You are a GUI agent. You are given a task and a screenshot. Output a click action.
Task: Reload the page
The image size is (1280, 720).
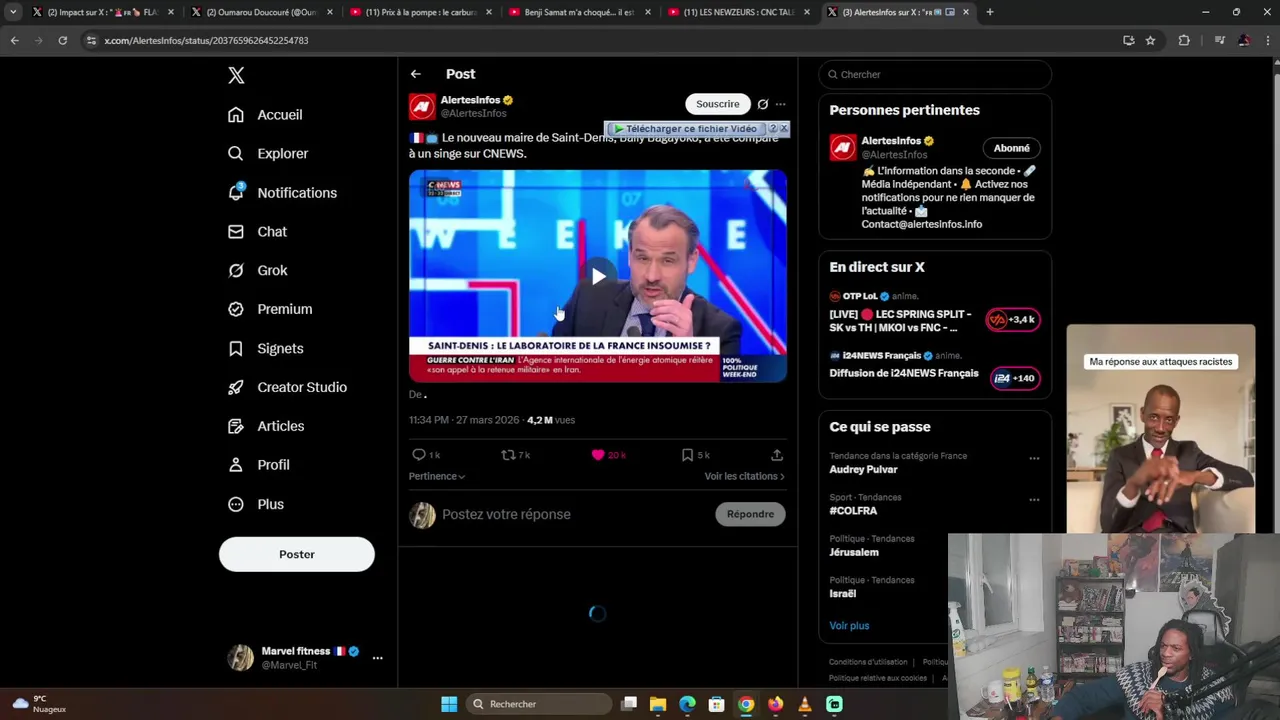[x=63, y=40]
